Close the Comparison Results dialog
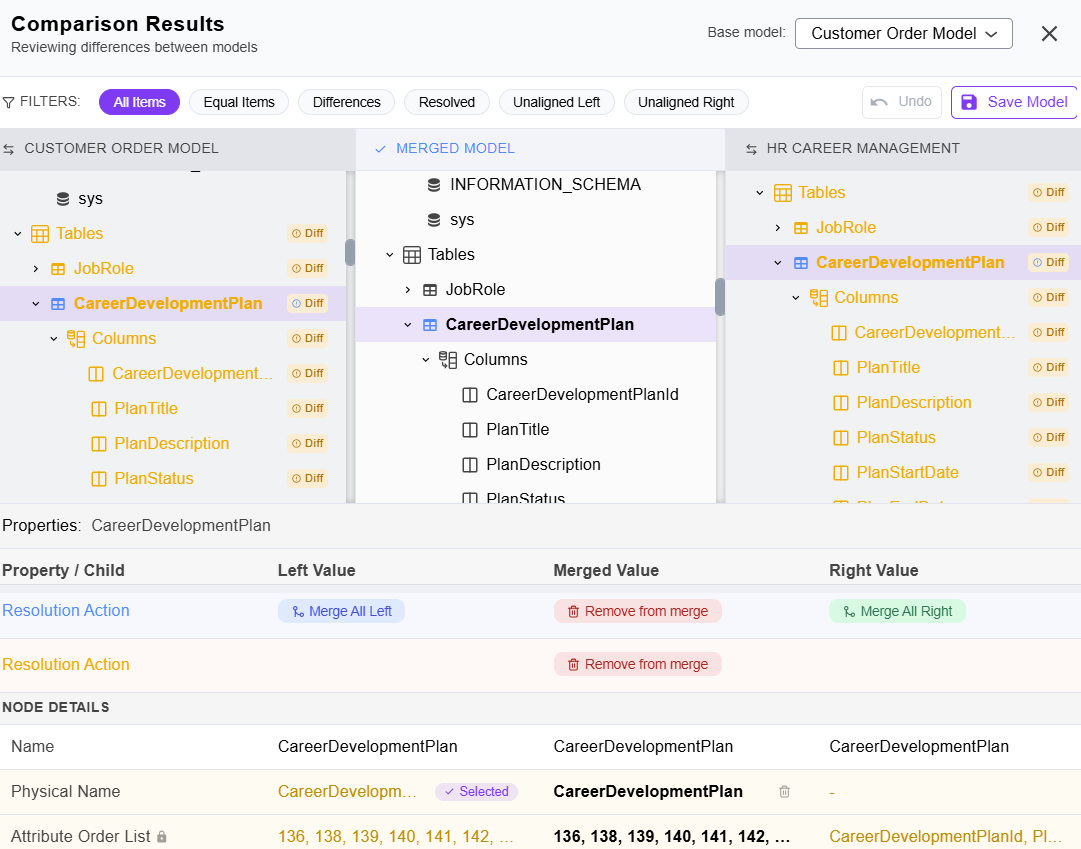This screenshot has height=849, width=1081. [x=1049, y=34]
